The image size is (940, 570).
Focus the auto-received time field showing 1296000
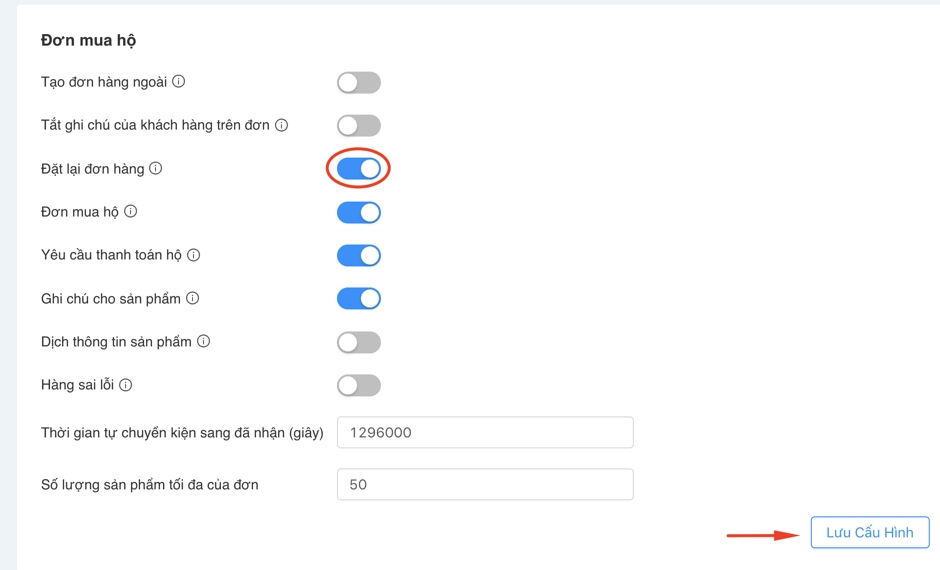tap(485, 433)
